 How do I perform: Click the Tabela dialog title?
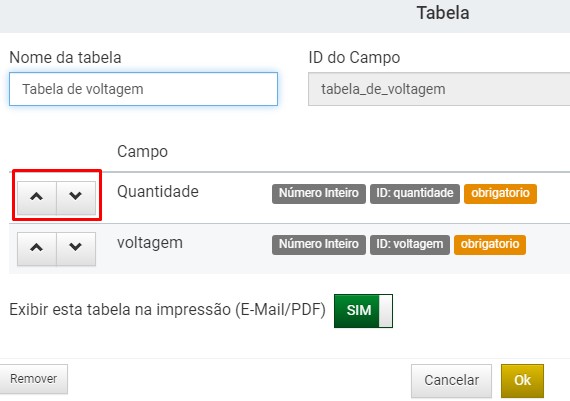tap(443, 13)
